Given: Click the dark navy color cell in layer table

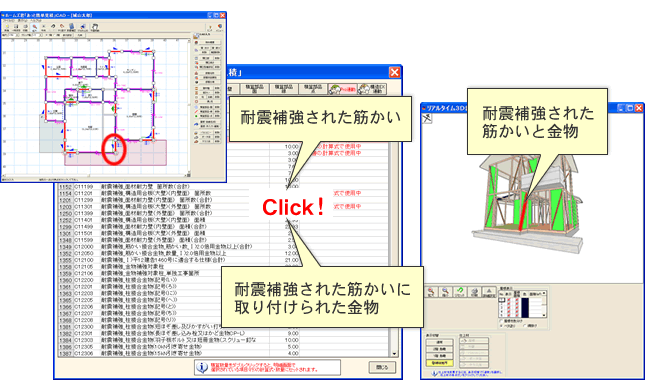Looking at the screenshot, I should pyautogui.click(x=525, y=307).
